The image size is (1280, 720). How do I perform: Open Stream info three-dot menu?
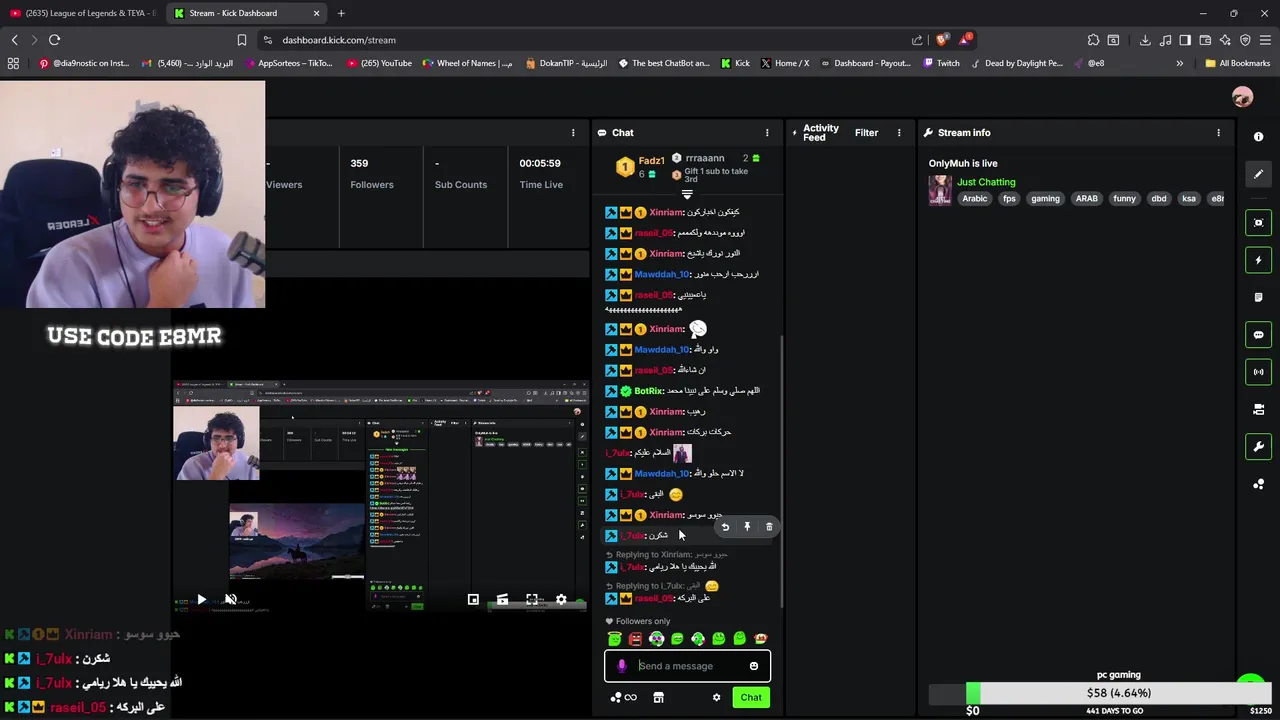[x=1218, y=133]
